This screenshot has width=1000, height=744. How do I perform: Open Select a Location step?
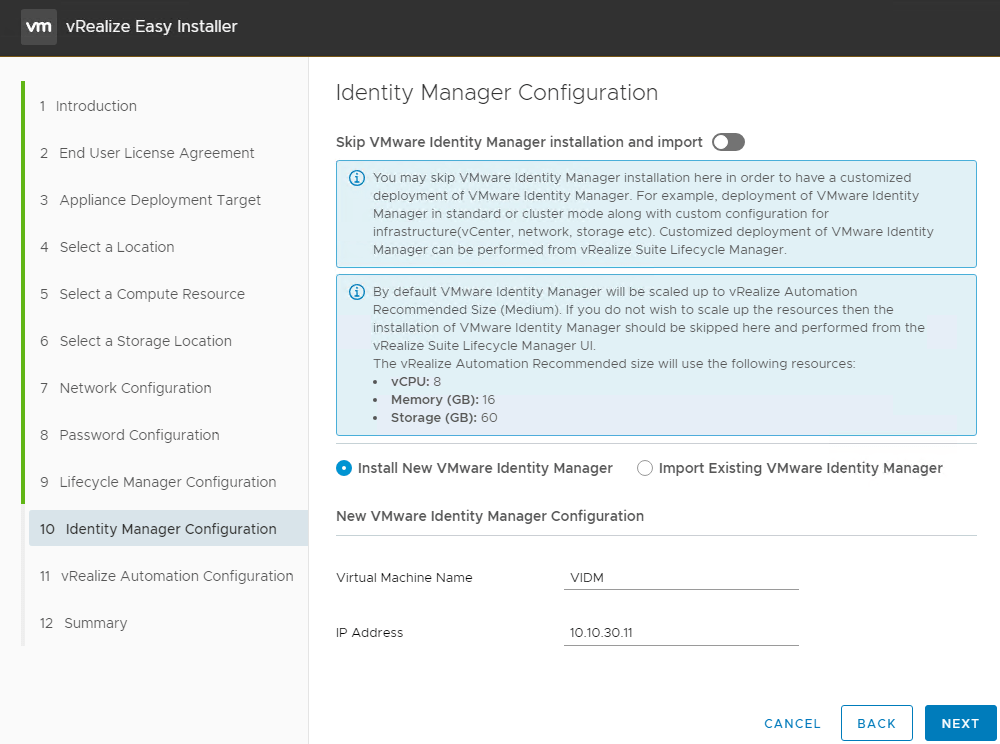coord(116,247)
